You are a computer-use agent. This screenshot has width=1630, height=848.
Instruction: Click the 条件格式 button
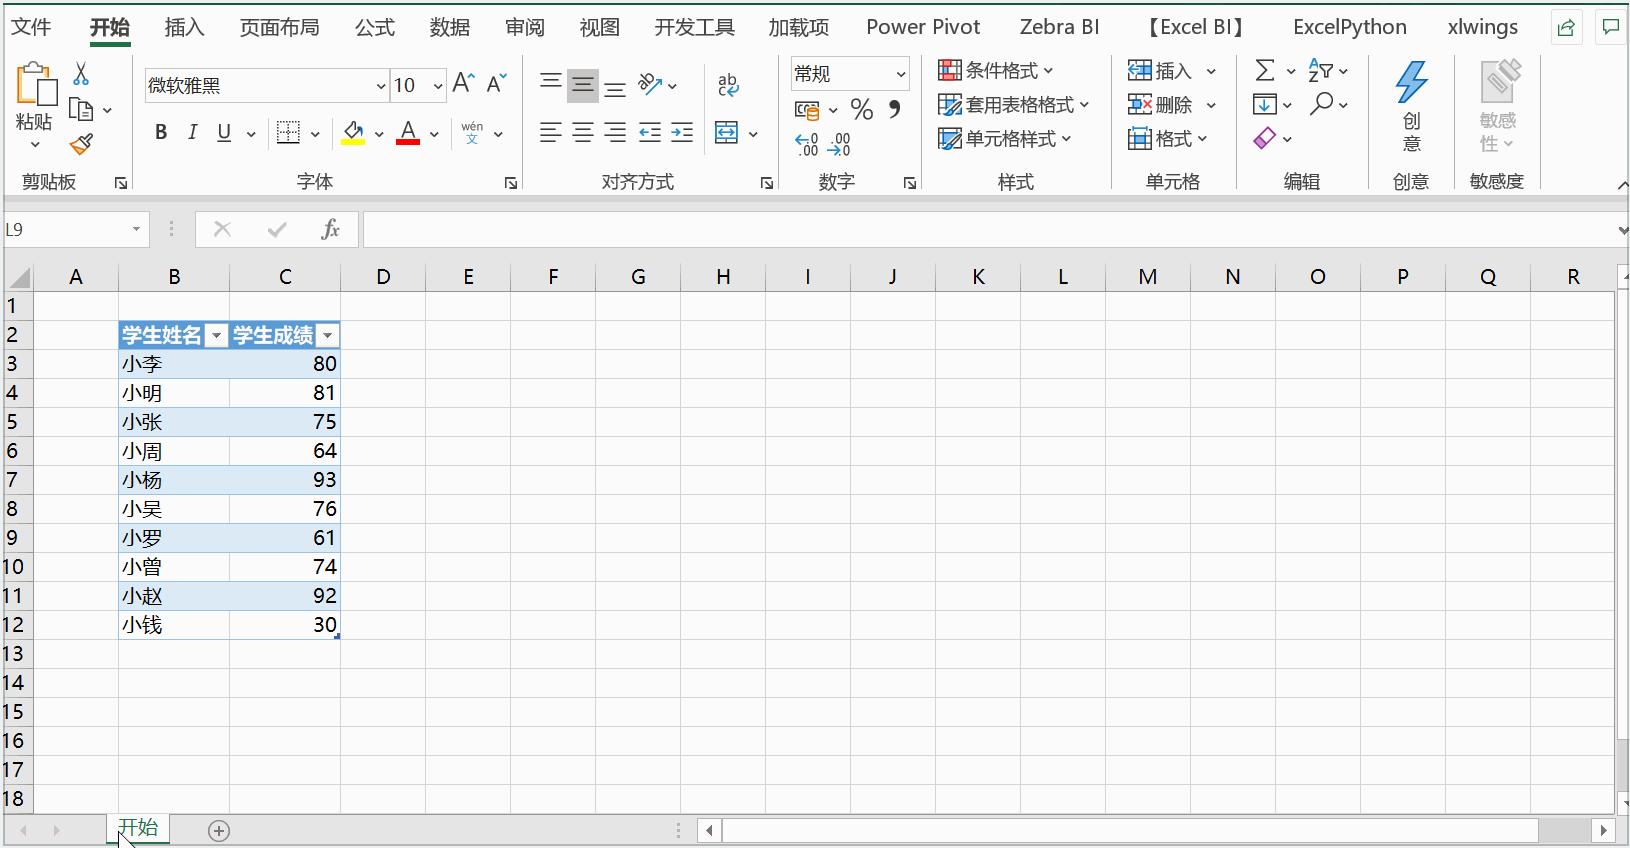(x=996, y=71)
